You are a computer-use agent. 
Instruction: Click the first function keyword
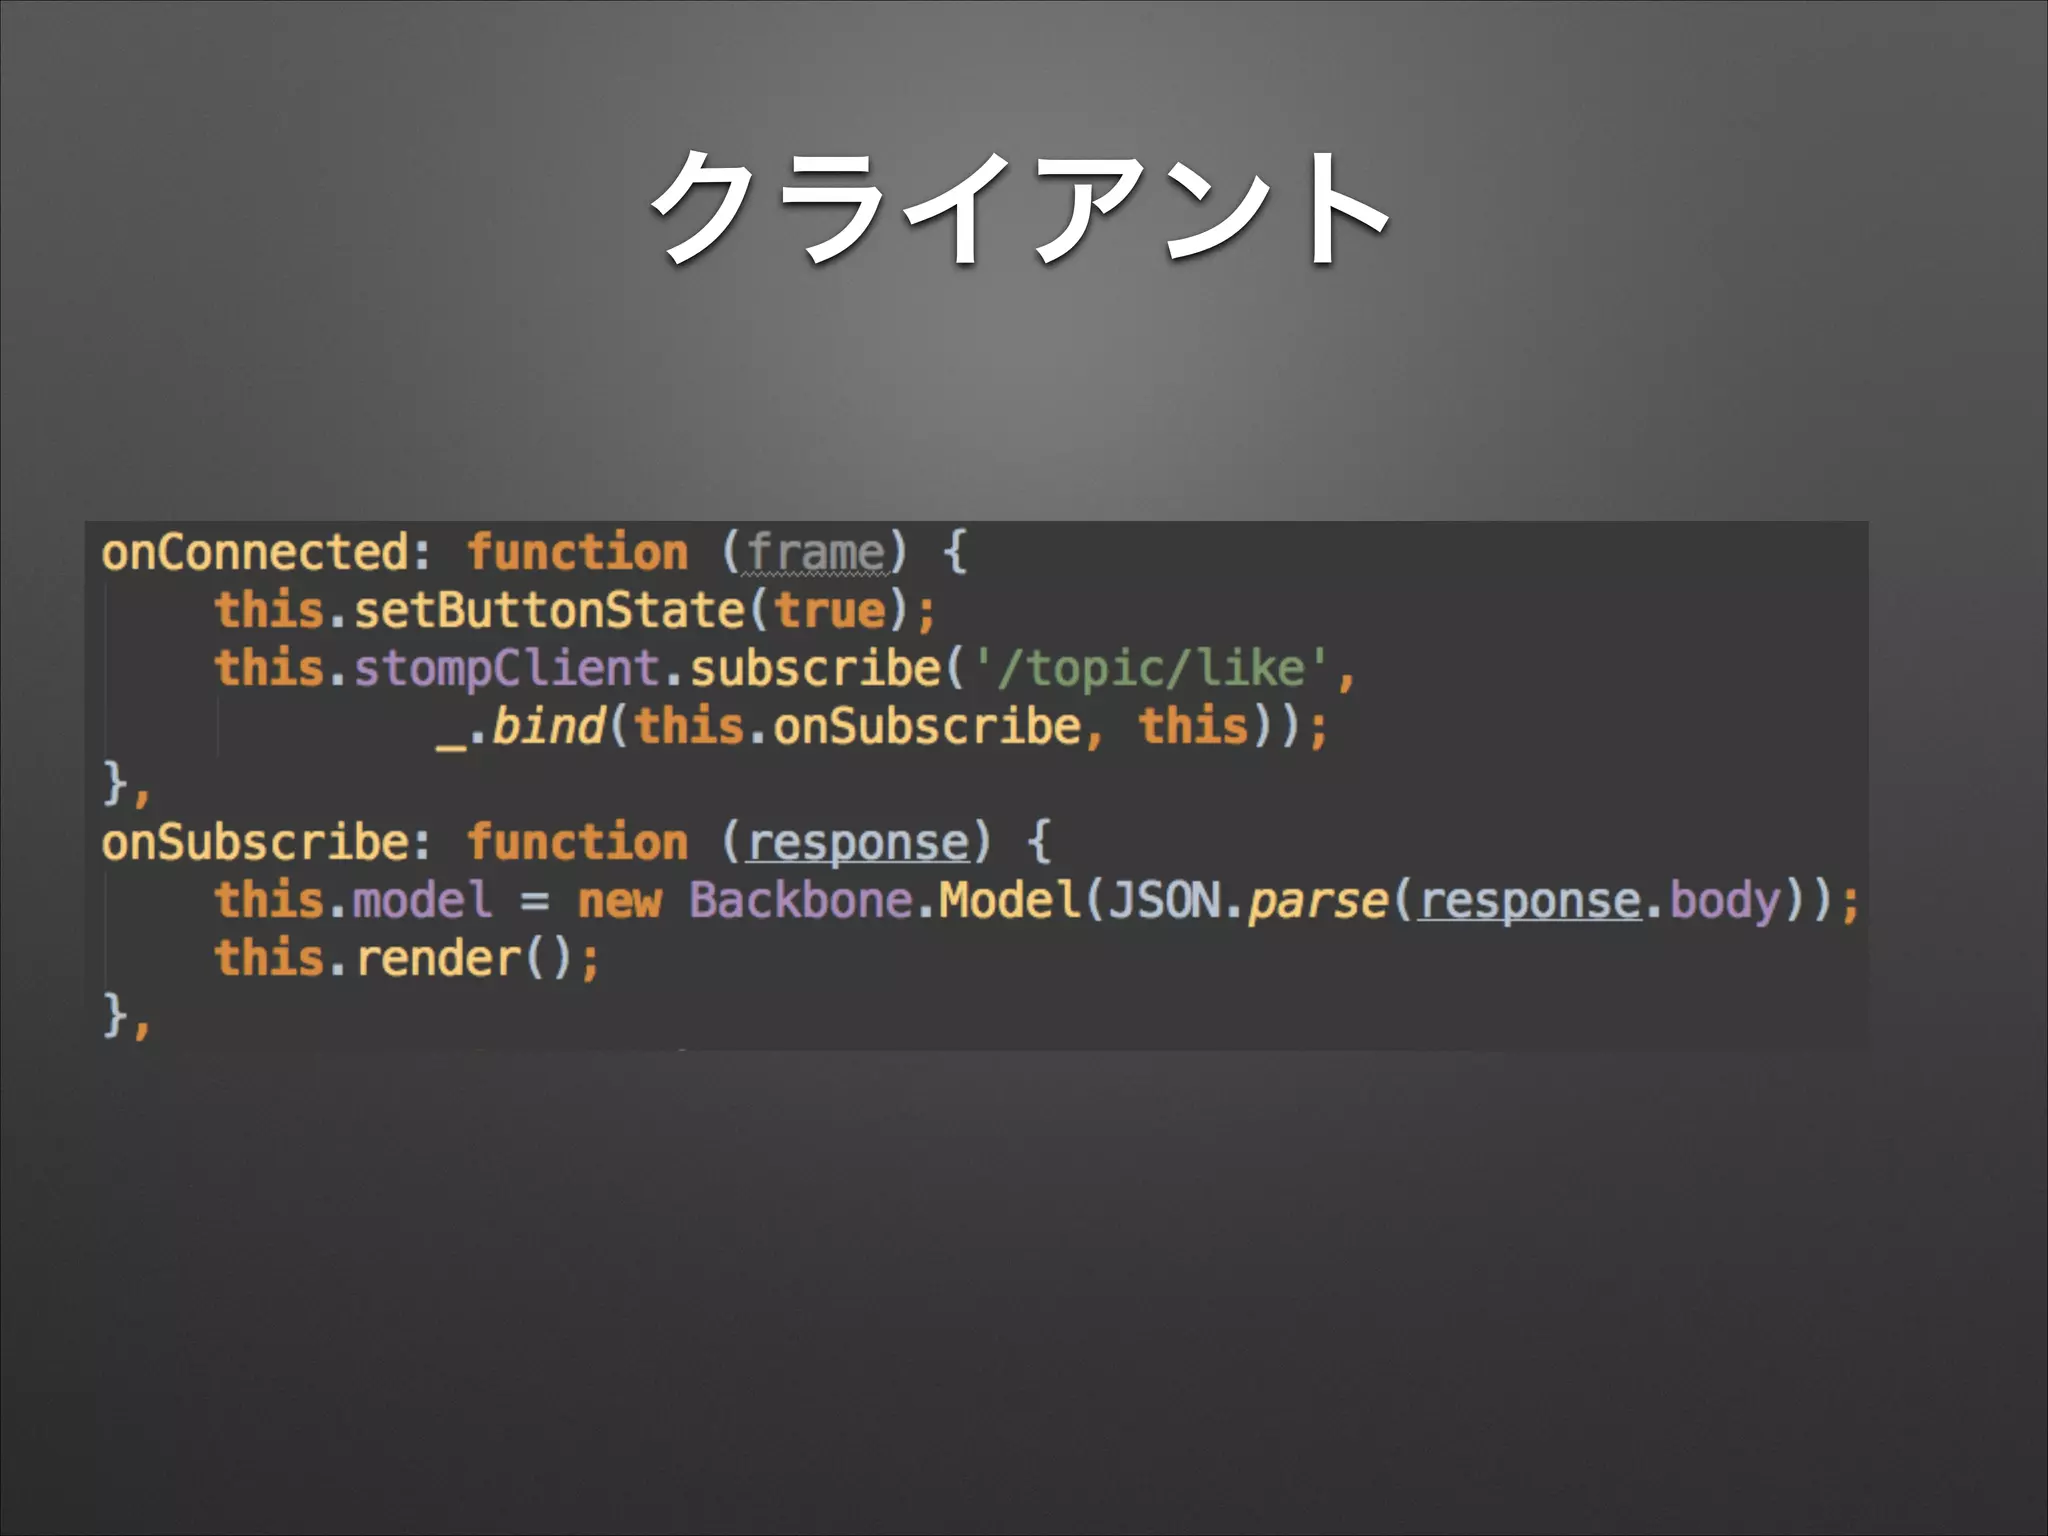coord(578,553)
